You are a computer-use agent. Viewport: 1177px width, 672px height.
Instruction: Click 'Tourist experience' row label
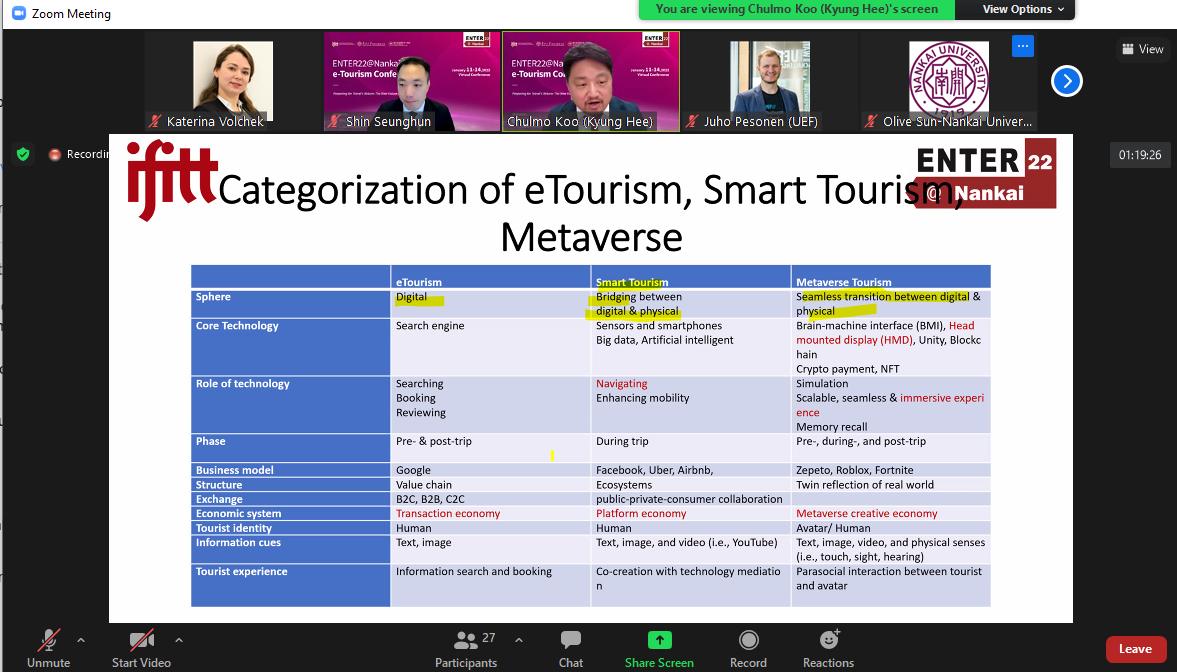tap(242, 571)
